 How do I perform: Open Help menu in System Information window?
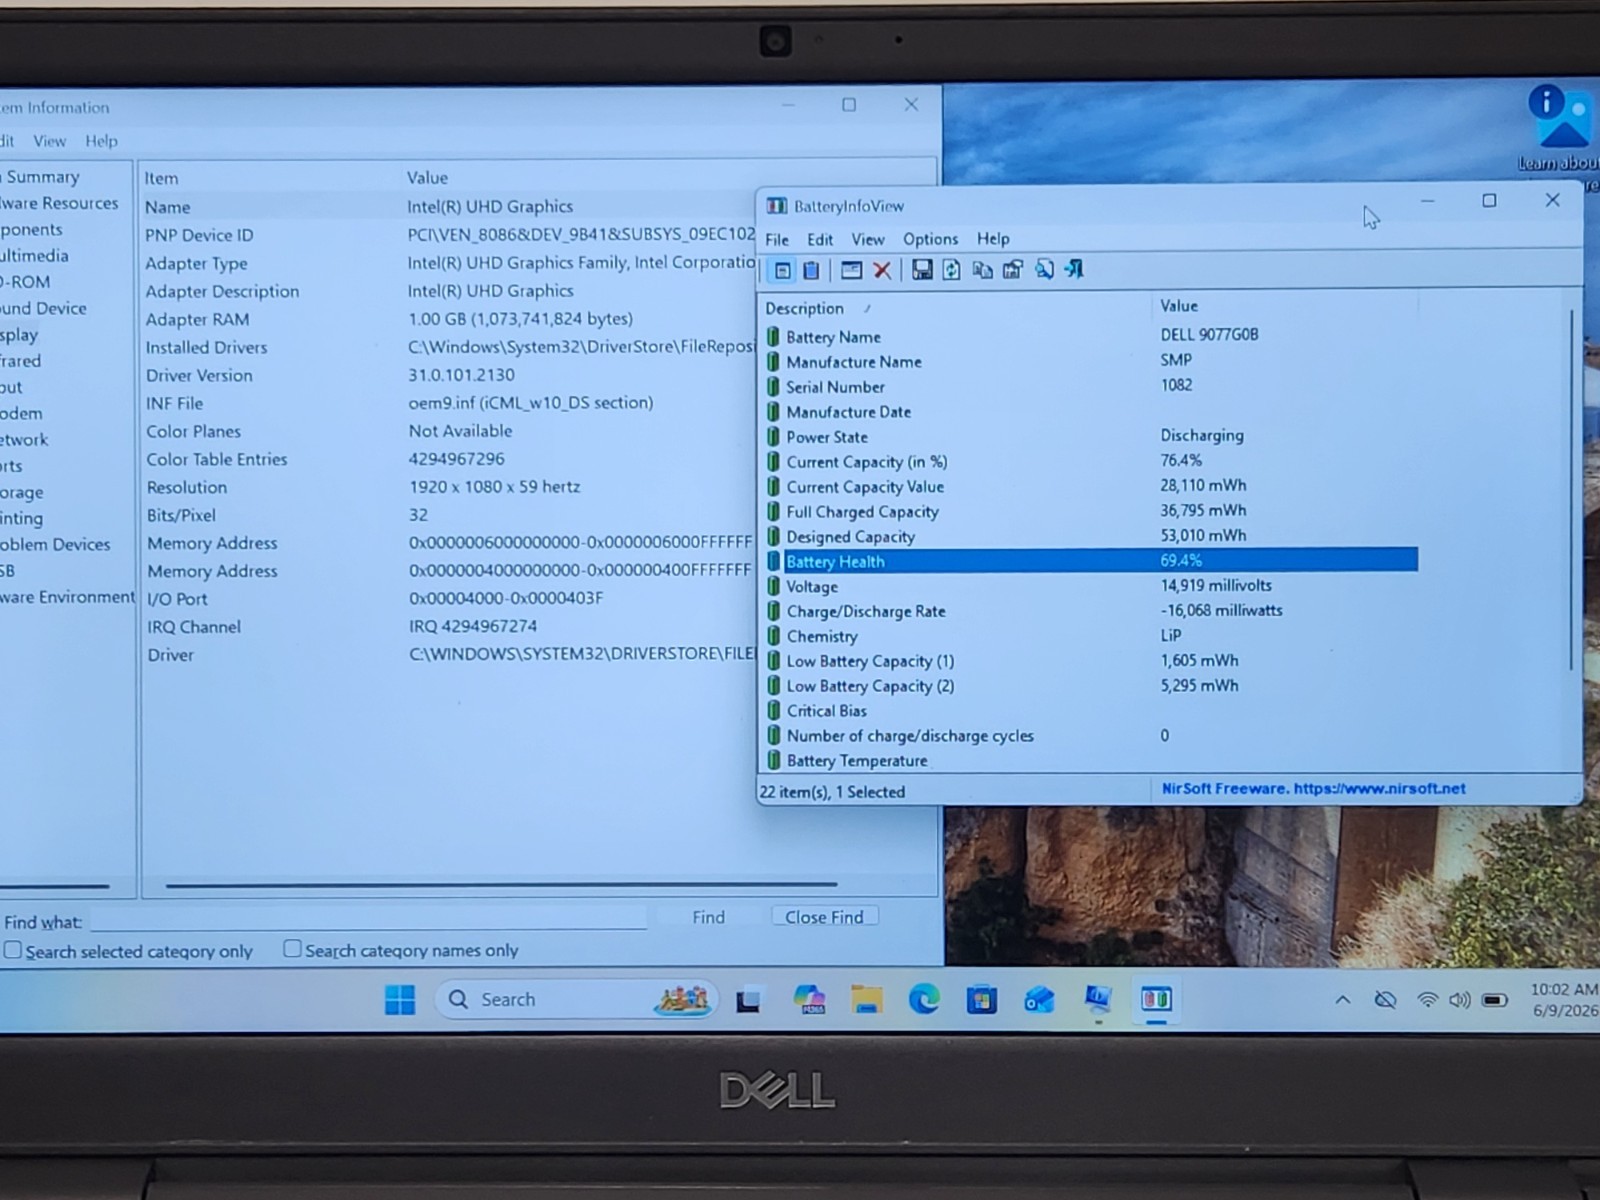coord(100,141)
